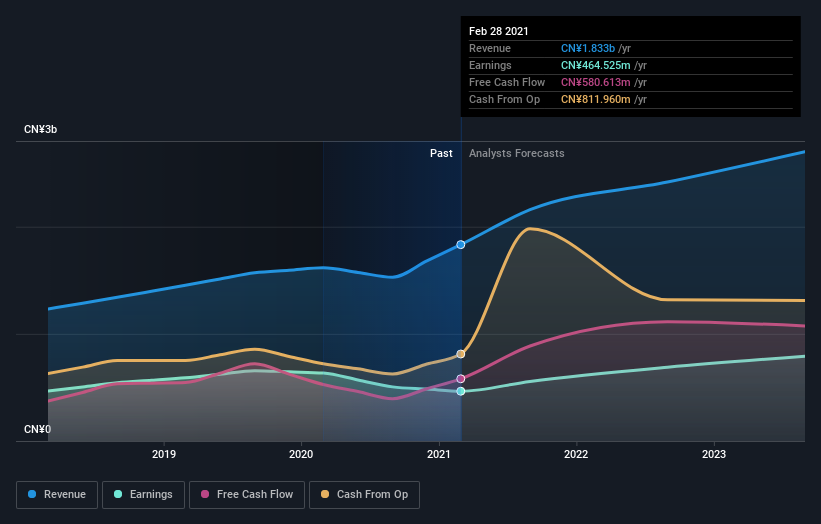The height and width of the screenshot is (524, 821).
Task: Click the Analysts Forecasts label
Action: (517, 153)
